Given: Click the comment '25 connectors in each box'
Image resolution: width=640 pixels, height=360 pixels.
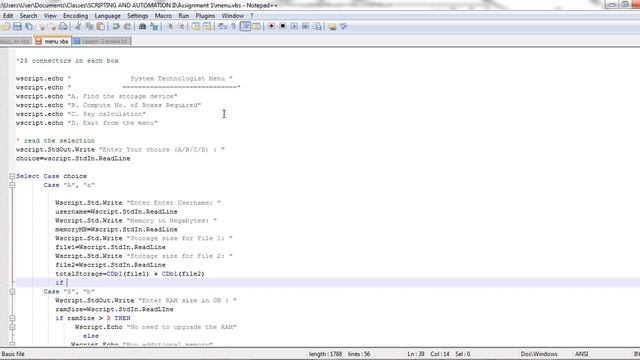Looking at the screenshot, I should point(67,61).
